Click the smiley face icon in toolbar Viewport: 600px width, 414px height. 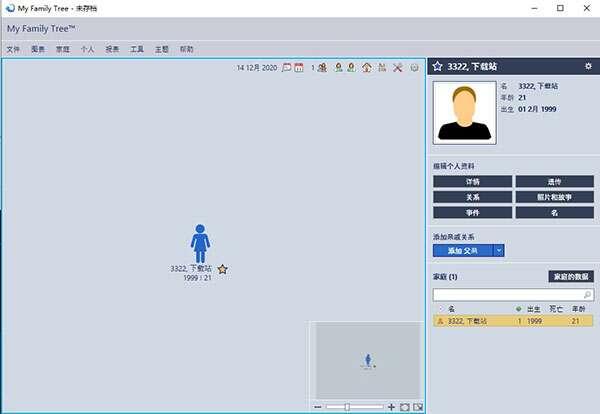tap(415, 68)
